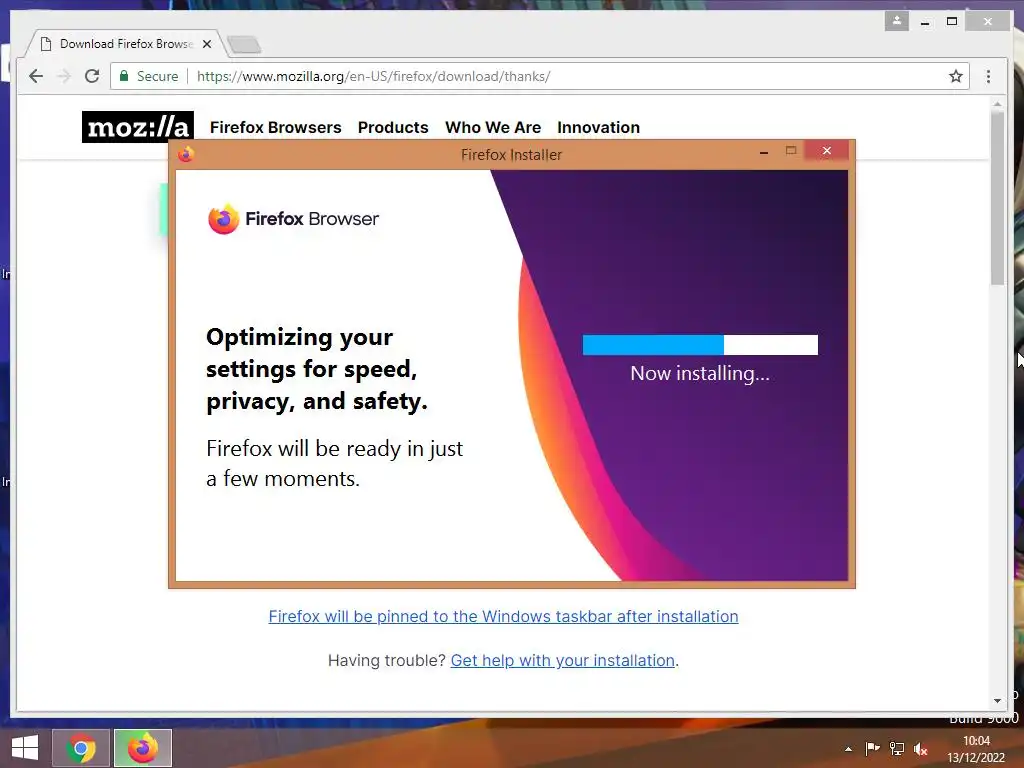Screen dimensions: 1024x768
Task: Open the Products menu
Action: tap(393, 127)
